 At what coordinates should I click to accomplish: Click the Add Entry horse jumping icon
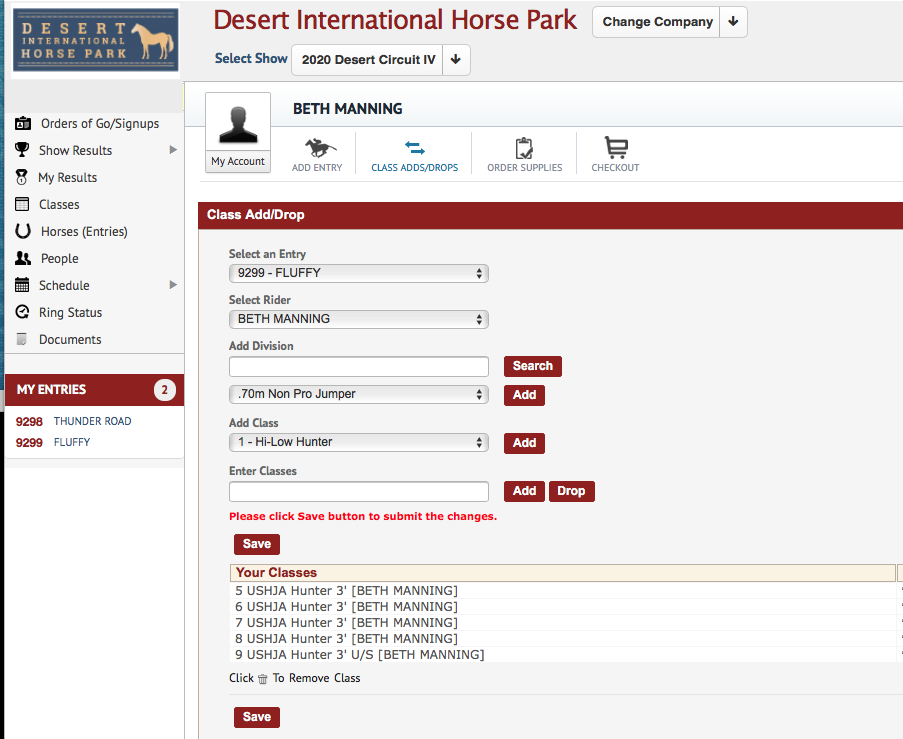click(320, 147)
